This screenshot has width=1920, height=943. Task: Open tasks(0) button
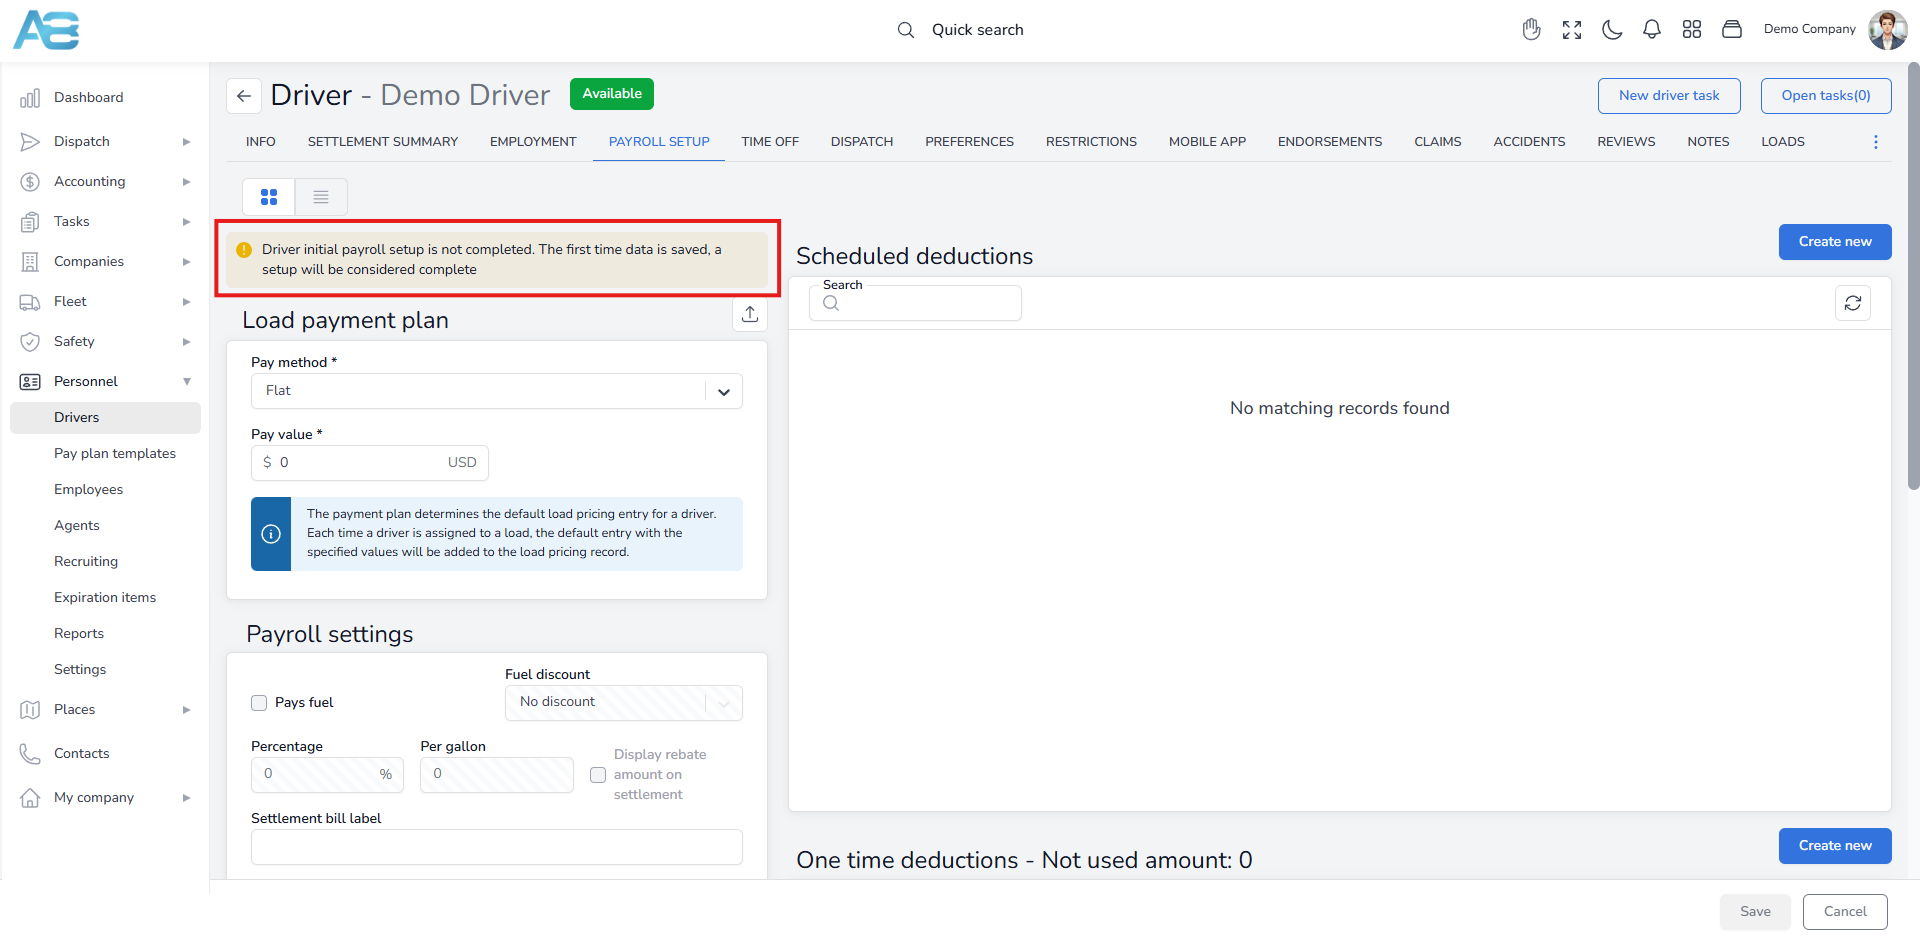pos(1826,96)
